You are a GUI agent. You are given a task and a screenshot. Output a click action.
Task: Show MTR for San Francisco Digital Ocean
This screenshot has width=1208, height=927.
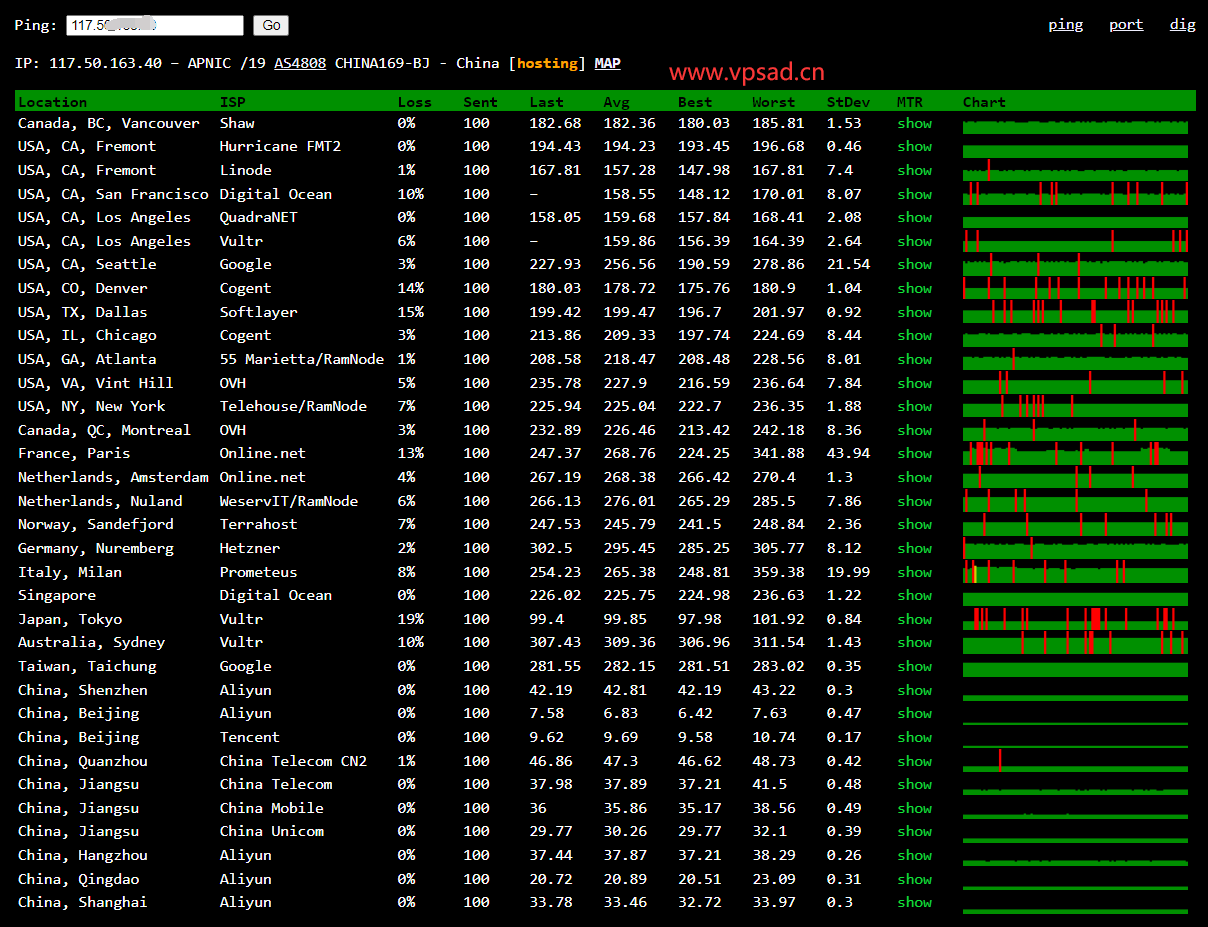click(914, 194)
